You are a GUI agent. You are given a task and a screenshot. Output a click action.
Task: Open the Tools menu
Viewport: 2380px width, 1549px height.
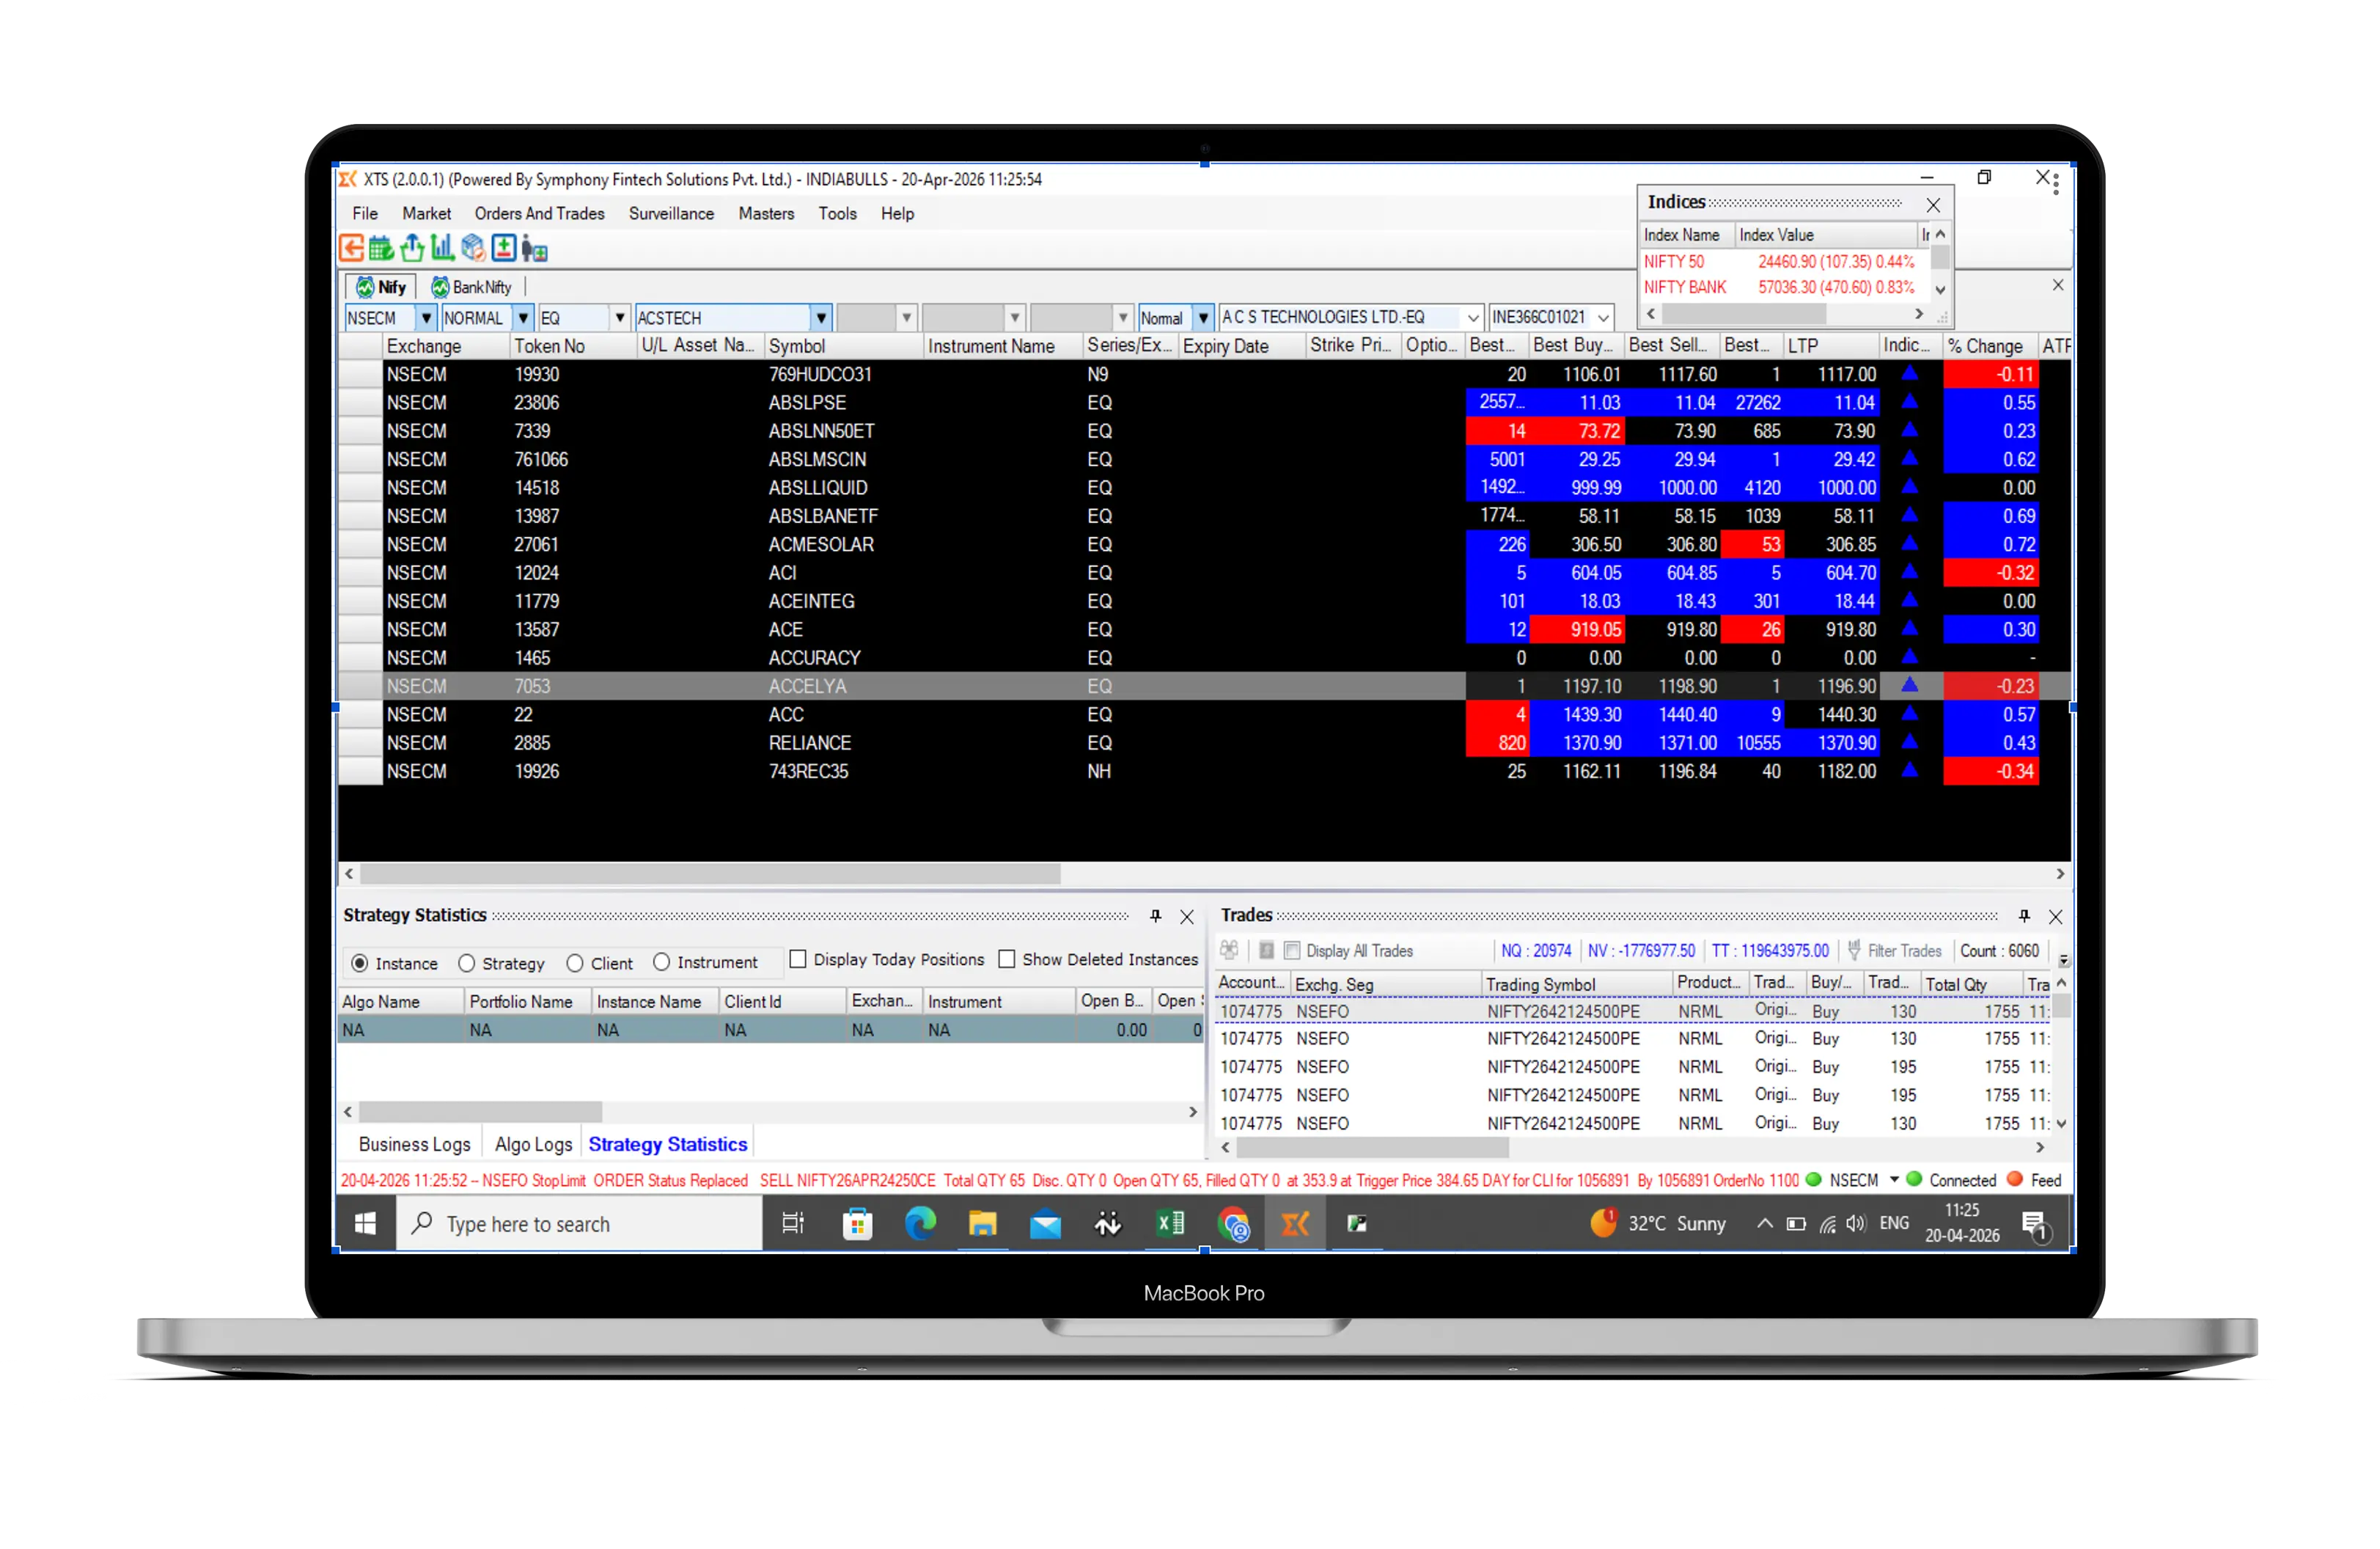837,213
